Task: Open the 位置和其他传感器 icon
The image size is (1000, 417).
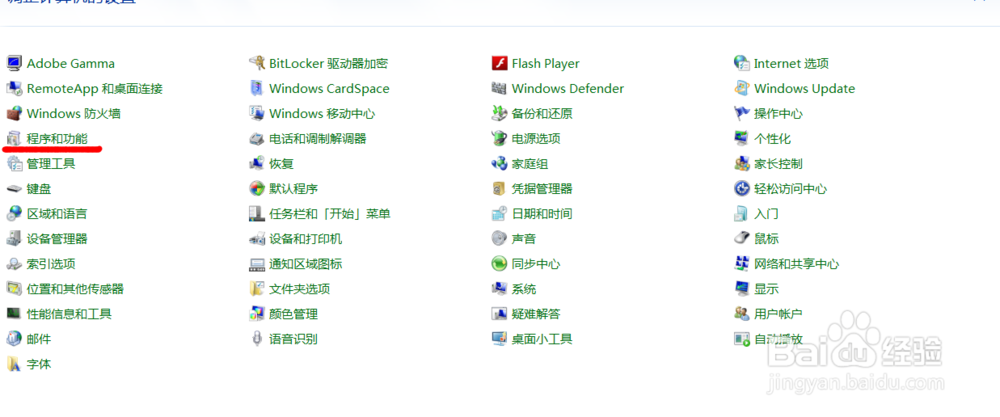Action: pos(14,289)
